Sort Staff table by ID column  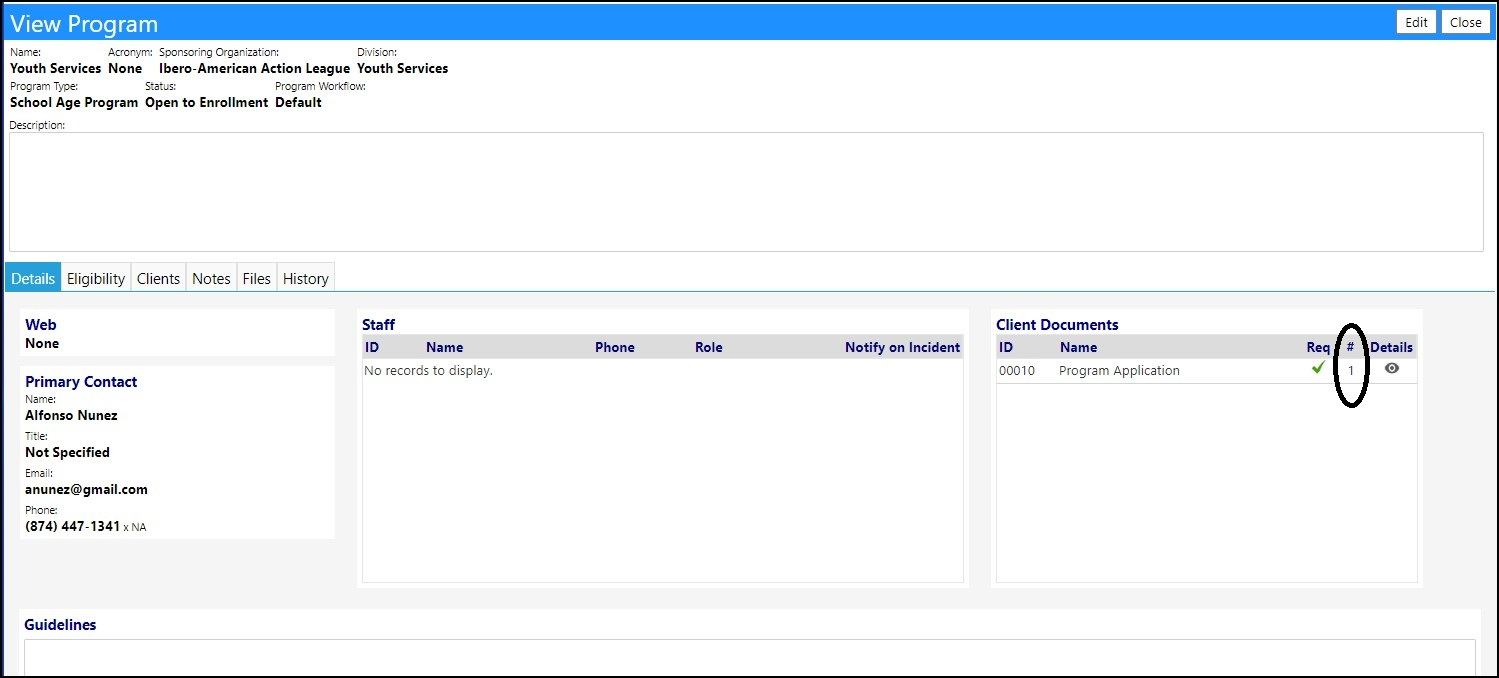click(372, 347)
